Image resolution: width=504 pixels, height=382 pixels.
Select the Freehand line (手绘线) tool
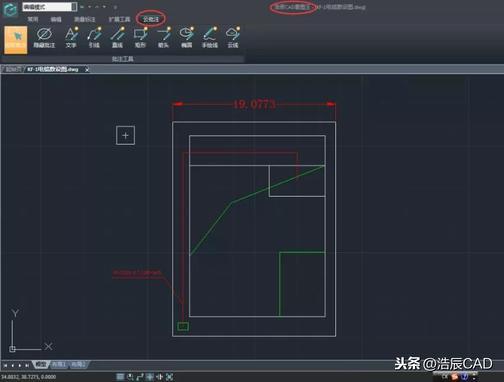210,38
